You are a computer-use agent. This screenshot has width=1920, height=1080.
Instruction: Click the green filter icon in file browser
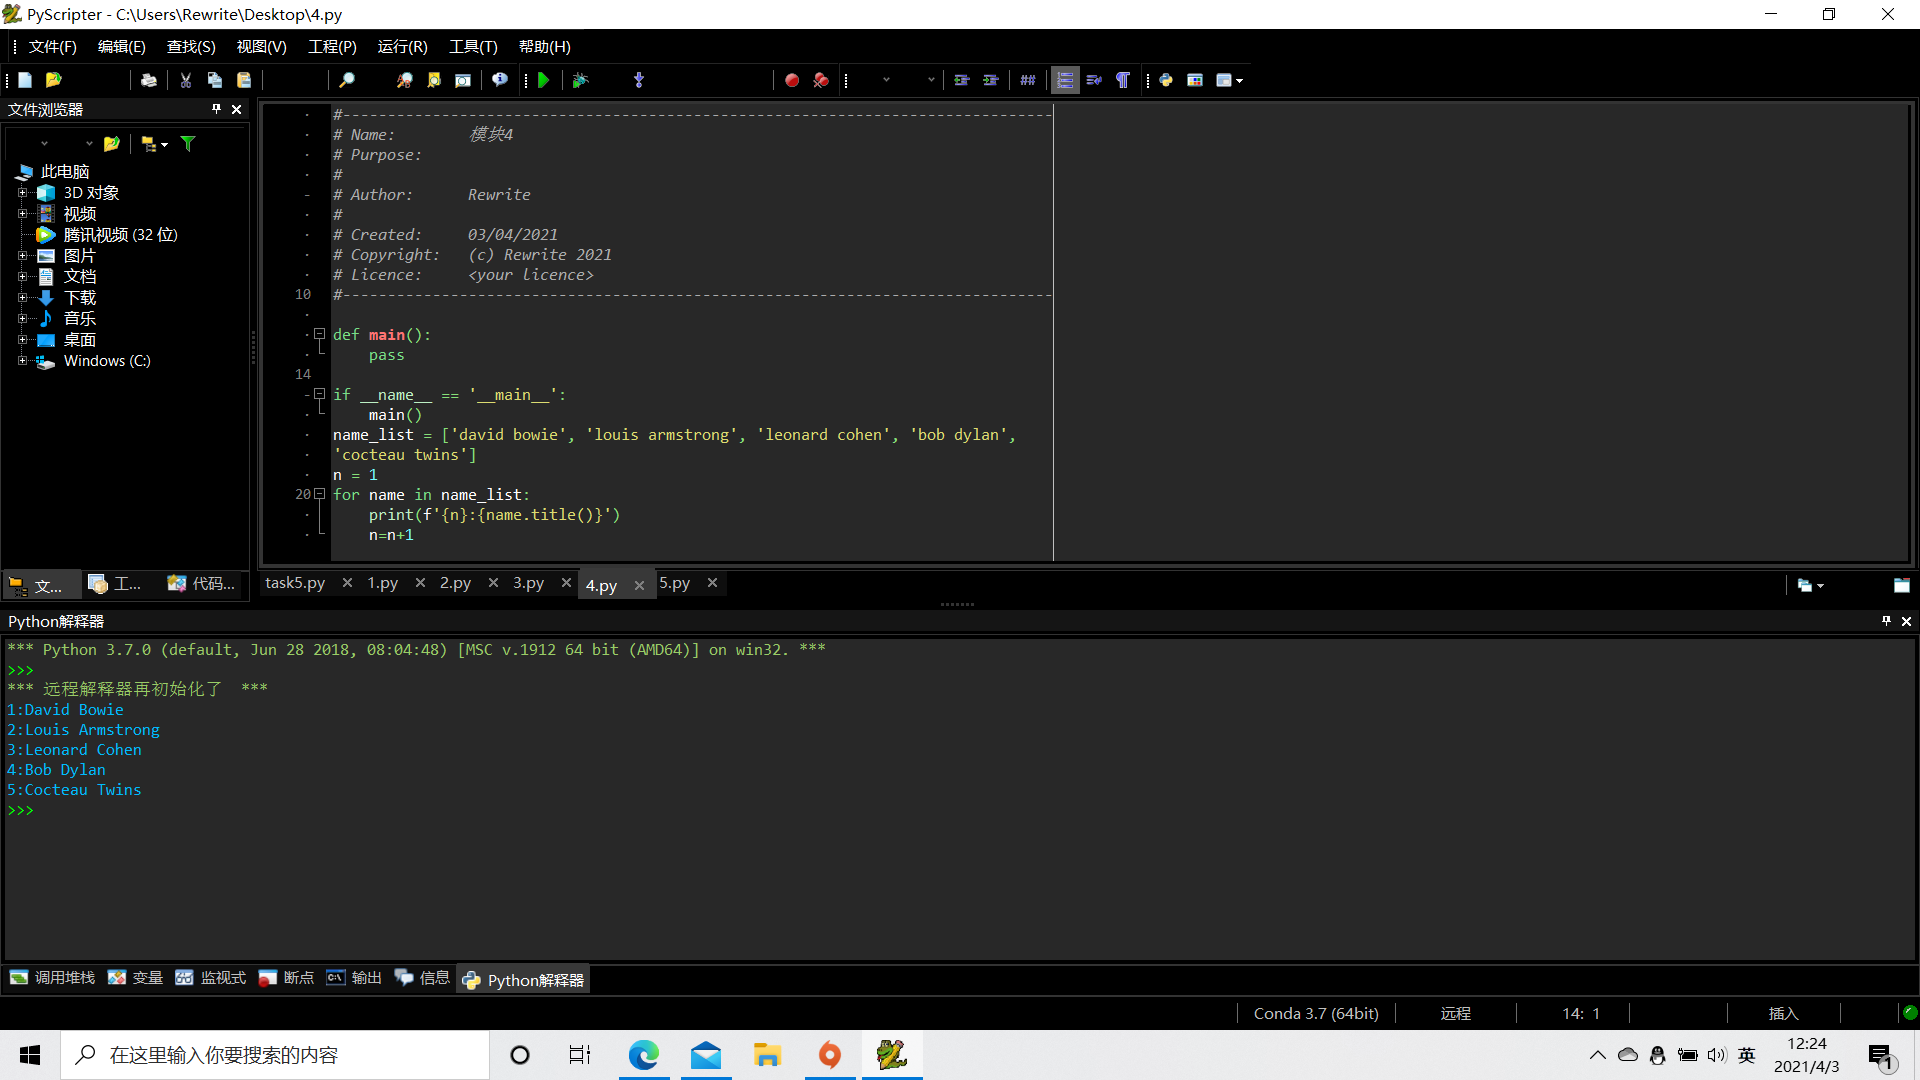(x=188, y=144)
